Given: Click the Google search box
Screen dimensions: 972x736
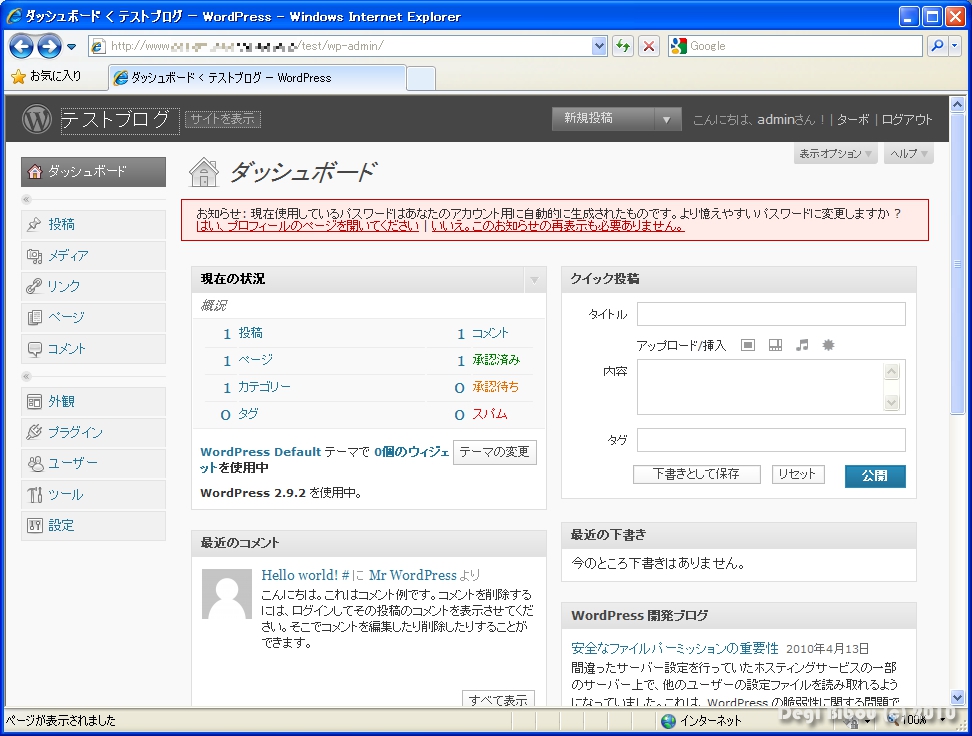Looking at the screenshot, I should click(x=797, y=46).
